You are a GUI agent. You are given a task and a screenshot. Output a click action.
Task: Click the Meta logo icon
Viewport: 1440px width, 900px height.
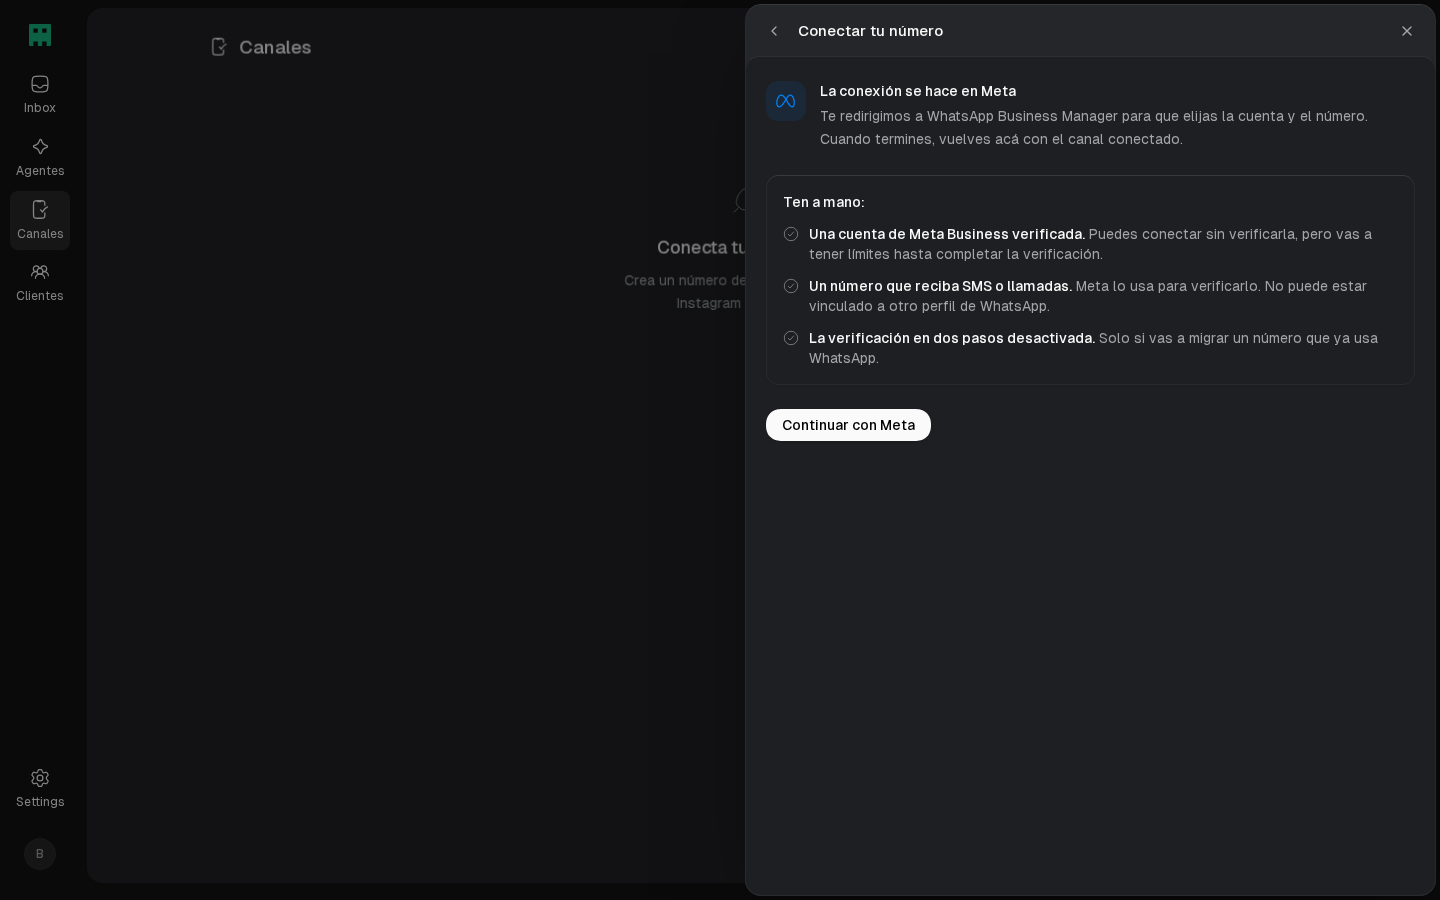786,101
